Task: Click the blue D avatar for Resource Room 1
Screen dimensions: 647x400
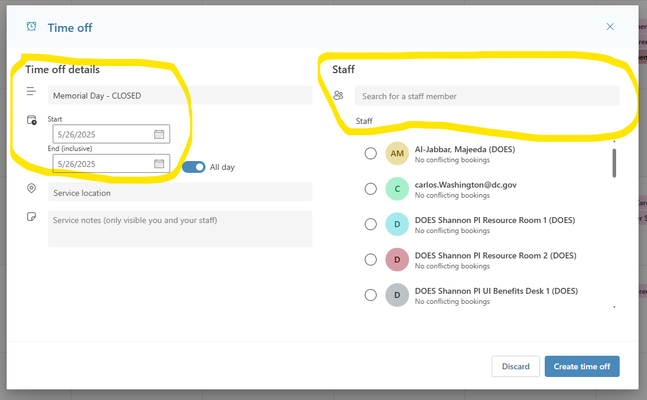Action: pos(397,224)
